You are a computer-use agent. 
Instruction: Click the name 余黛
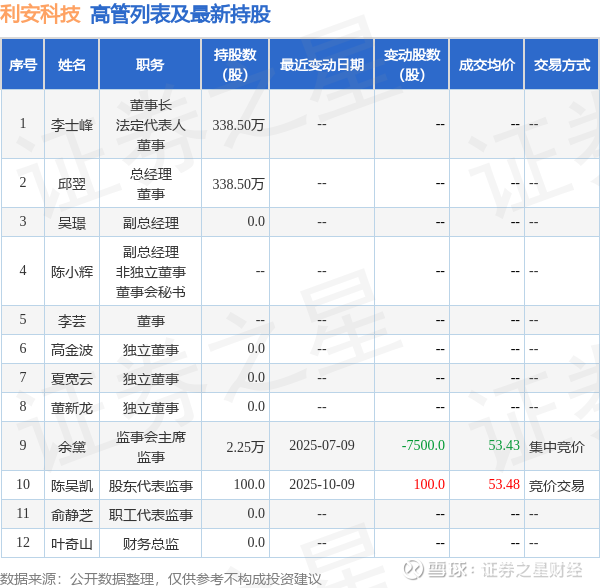[72, 447]
